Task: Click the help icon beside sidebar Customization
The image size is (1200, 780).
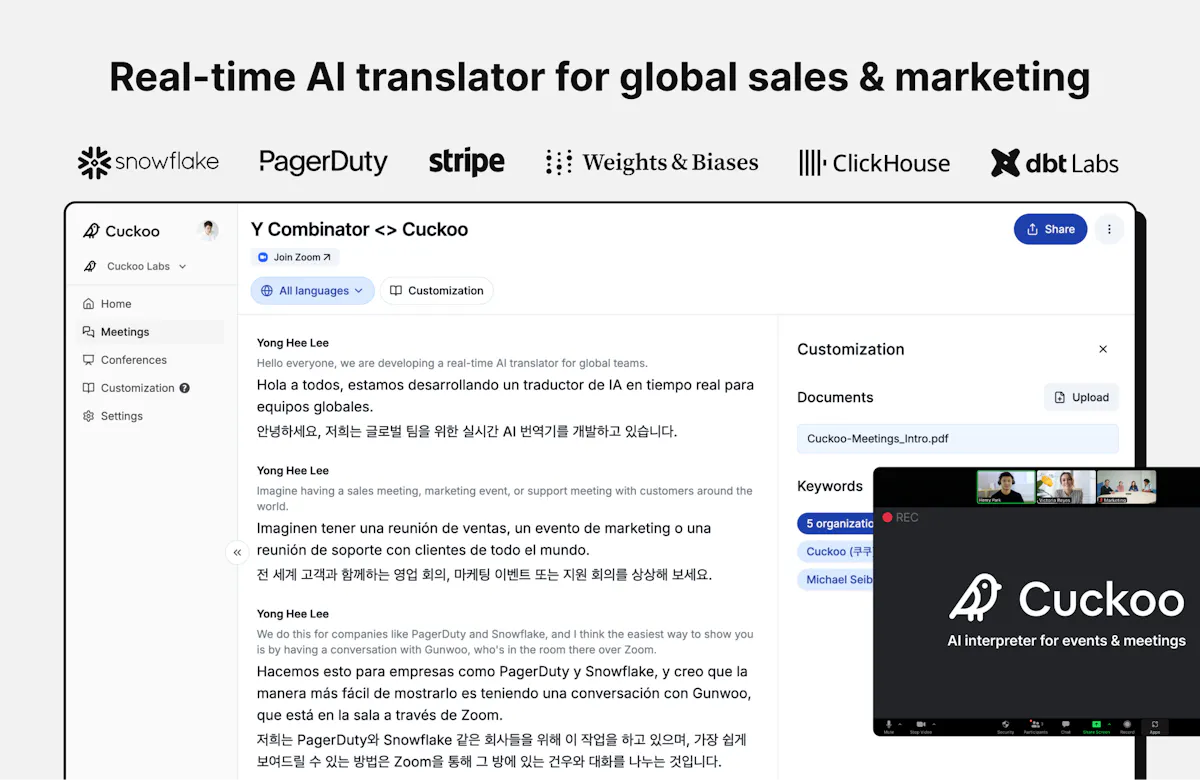Action: point(184,388)
